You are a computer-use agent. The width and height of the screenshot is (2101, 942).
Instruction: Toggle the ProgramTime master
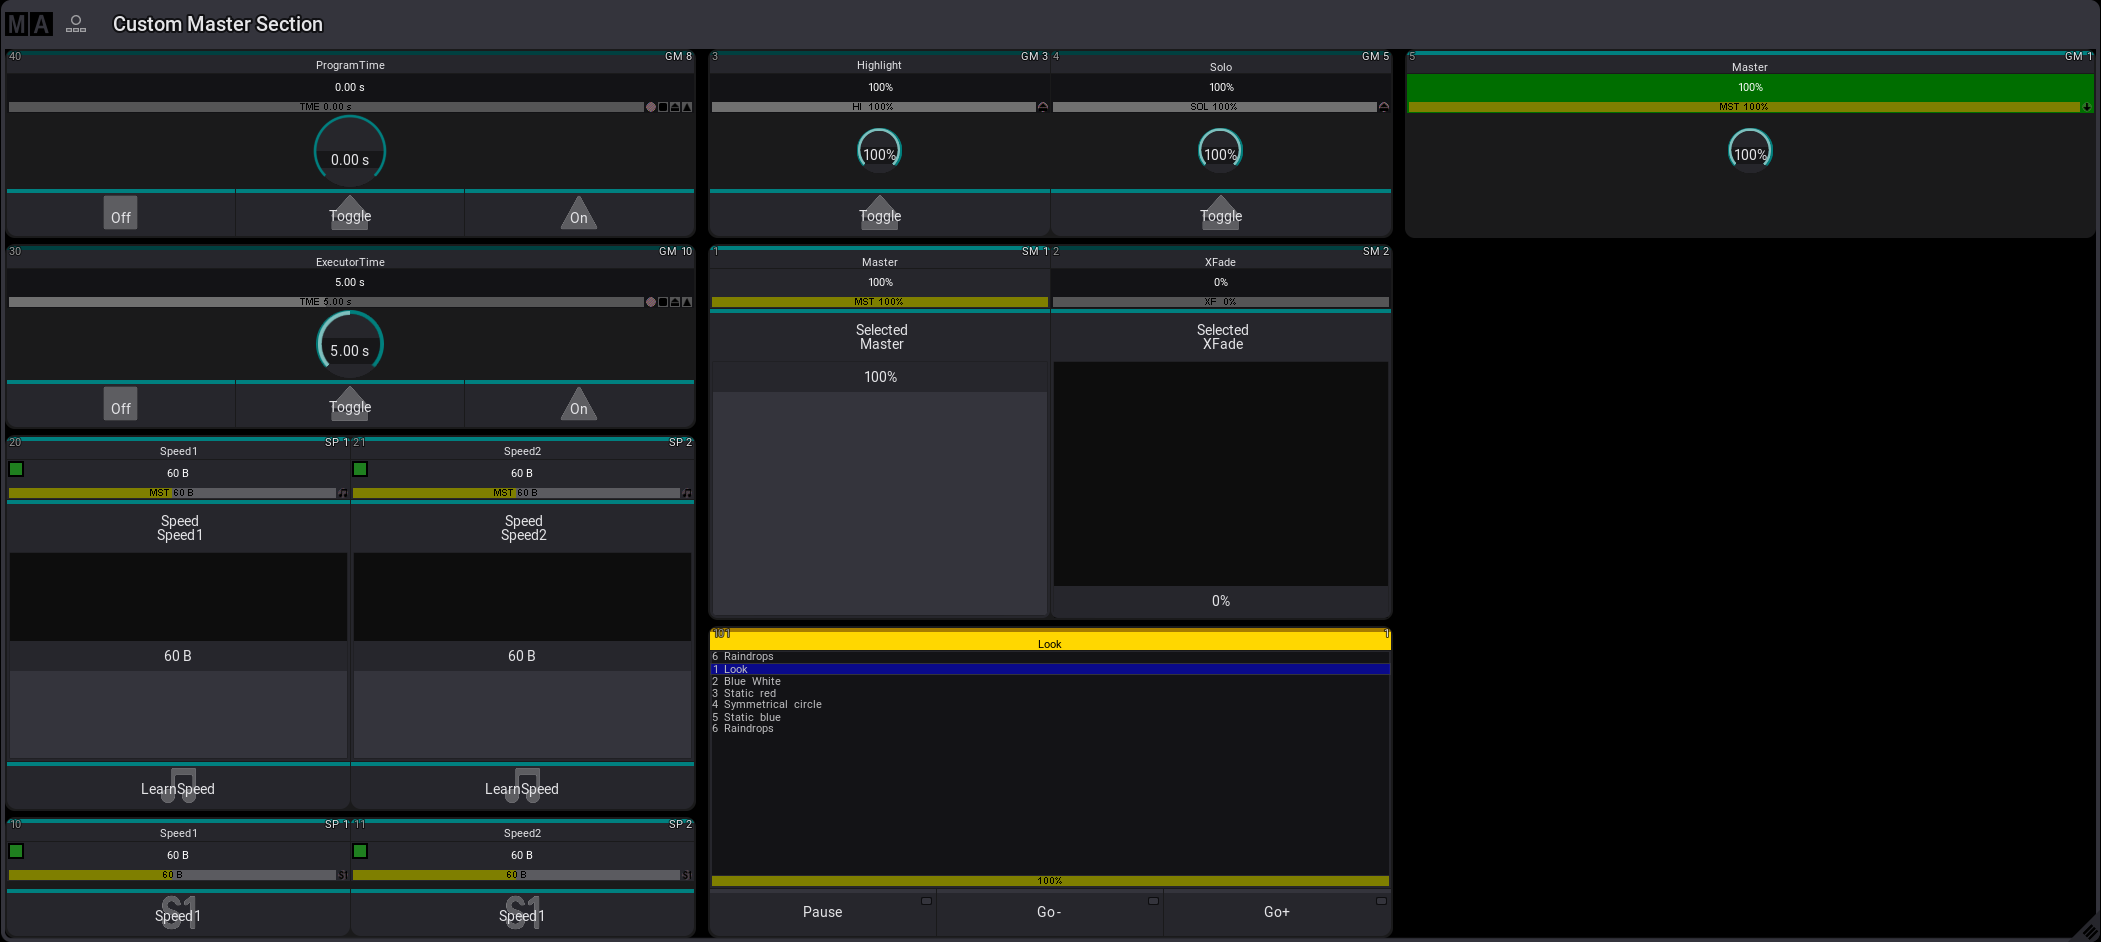350,214
